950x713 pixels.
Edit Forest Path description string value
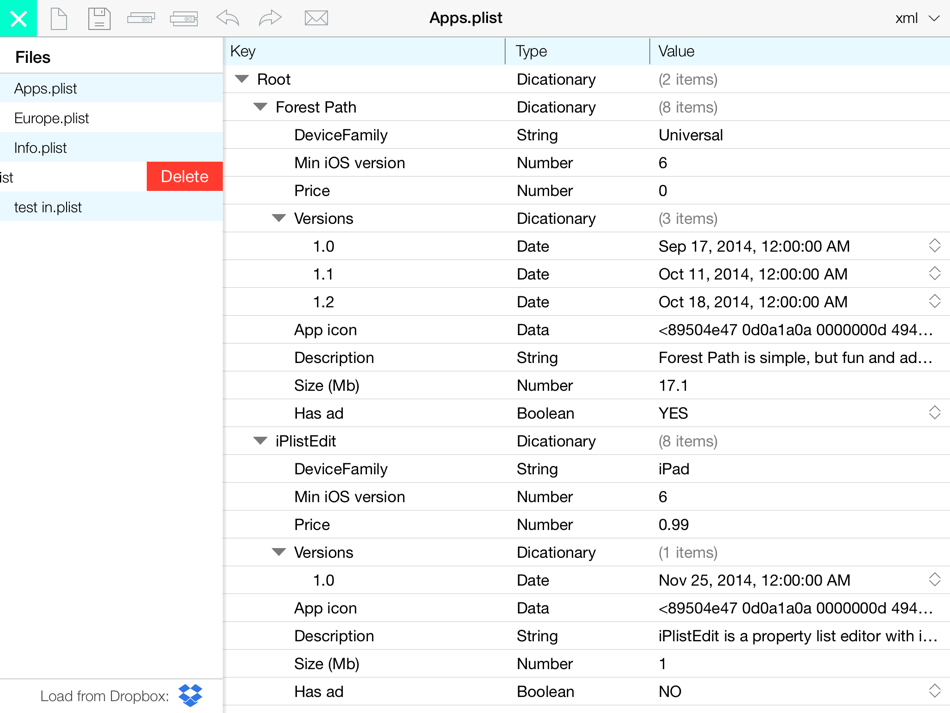pyautogui.click(x=795, y=357)
